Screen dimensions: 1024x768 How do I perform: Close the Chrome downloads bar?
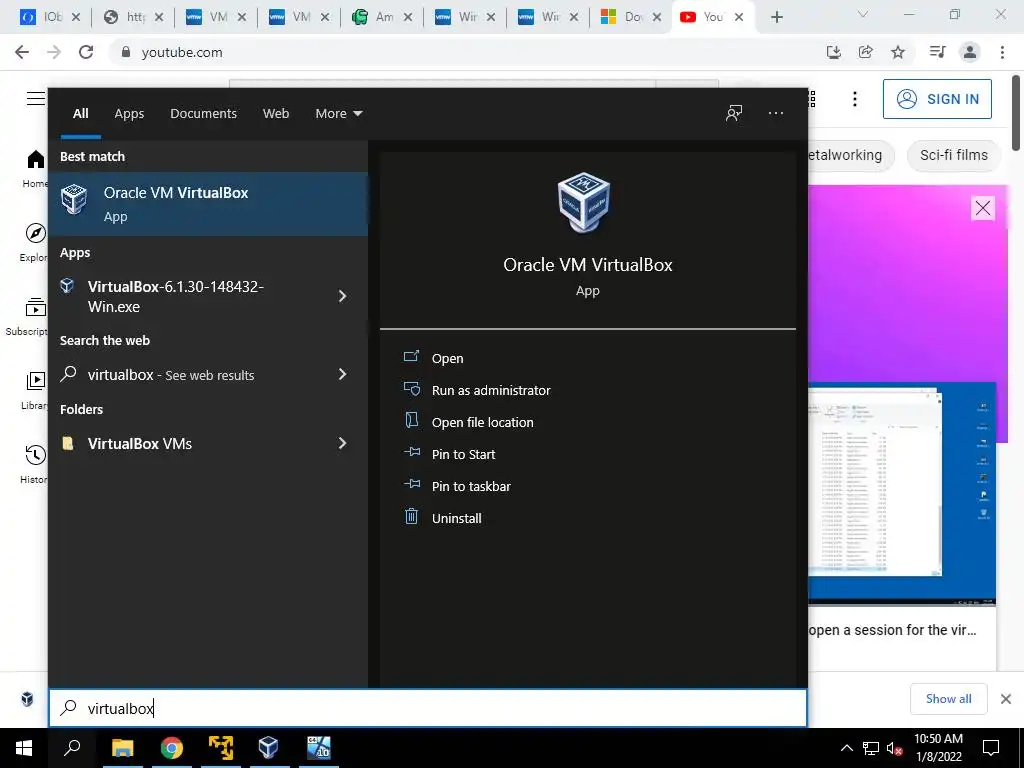point(1006,699)
